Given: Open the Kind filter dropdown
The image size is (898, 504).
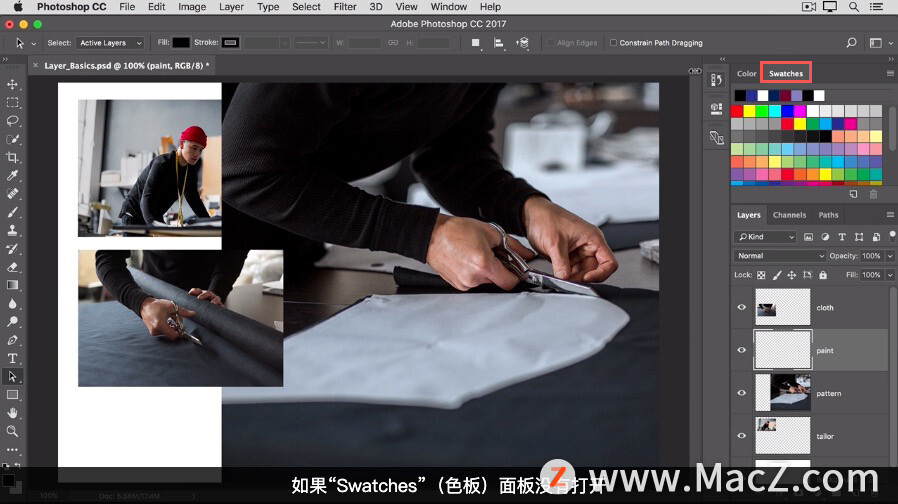Looking at the screenshot, I should pos(765,237).
